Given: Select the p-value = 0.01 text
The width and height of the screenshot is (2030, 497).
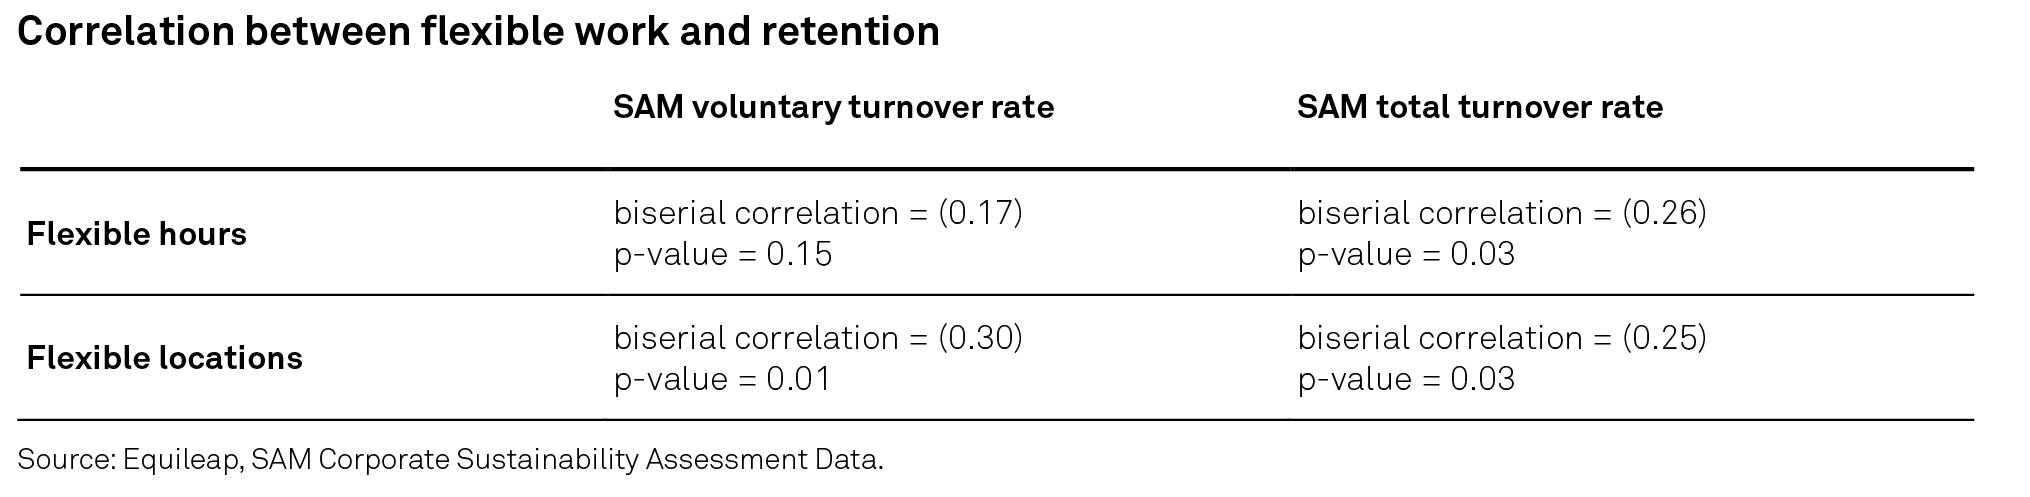Looking at the screenshot, I should coord(722,379).
